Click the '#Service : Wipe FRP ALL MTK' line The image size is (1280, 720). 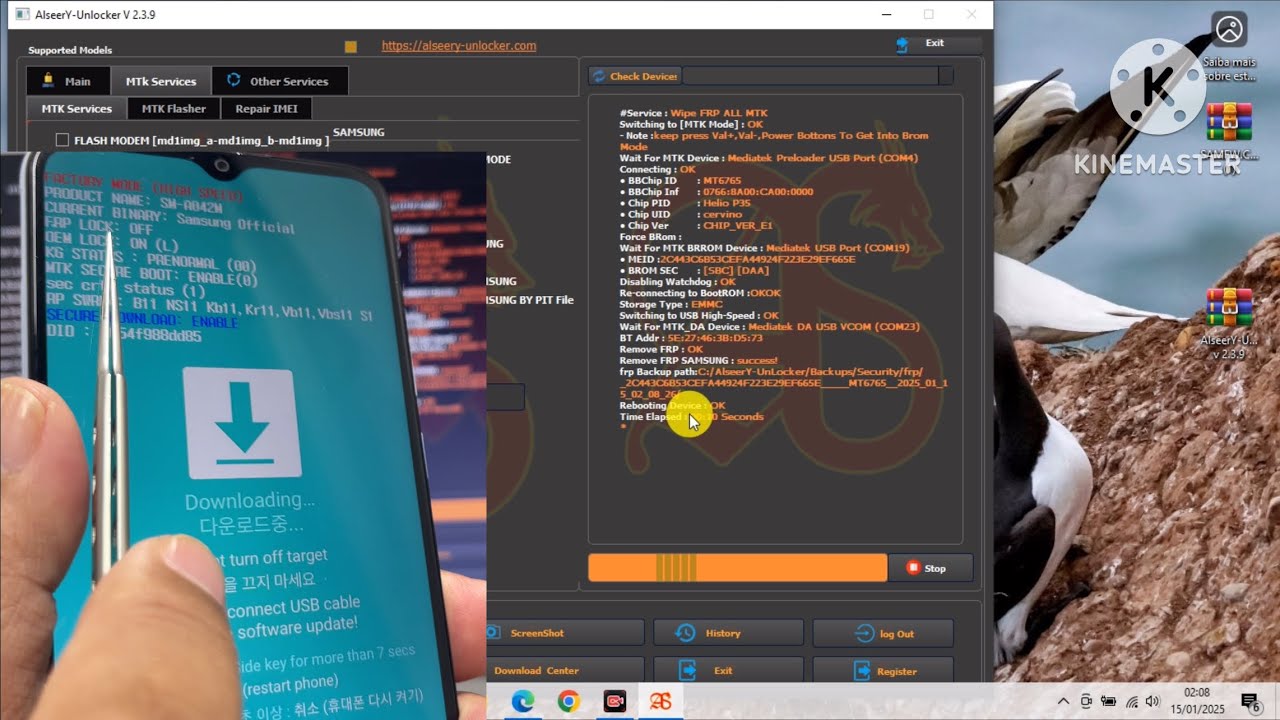click(694, 113)
